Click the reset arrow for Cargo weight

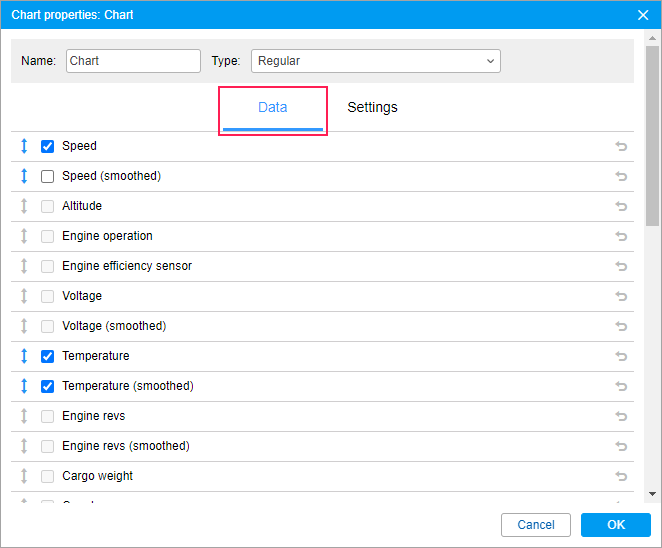click(621, 476)
